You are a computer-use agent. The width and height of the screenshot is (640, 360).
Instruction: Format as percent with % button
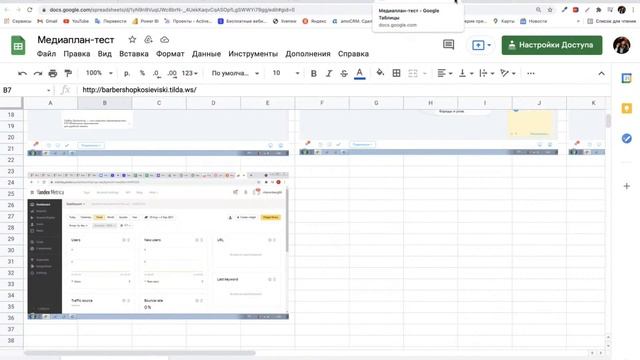tap(142, 73)
